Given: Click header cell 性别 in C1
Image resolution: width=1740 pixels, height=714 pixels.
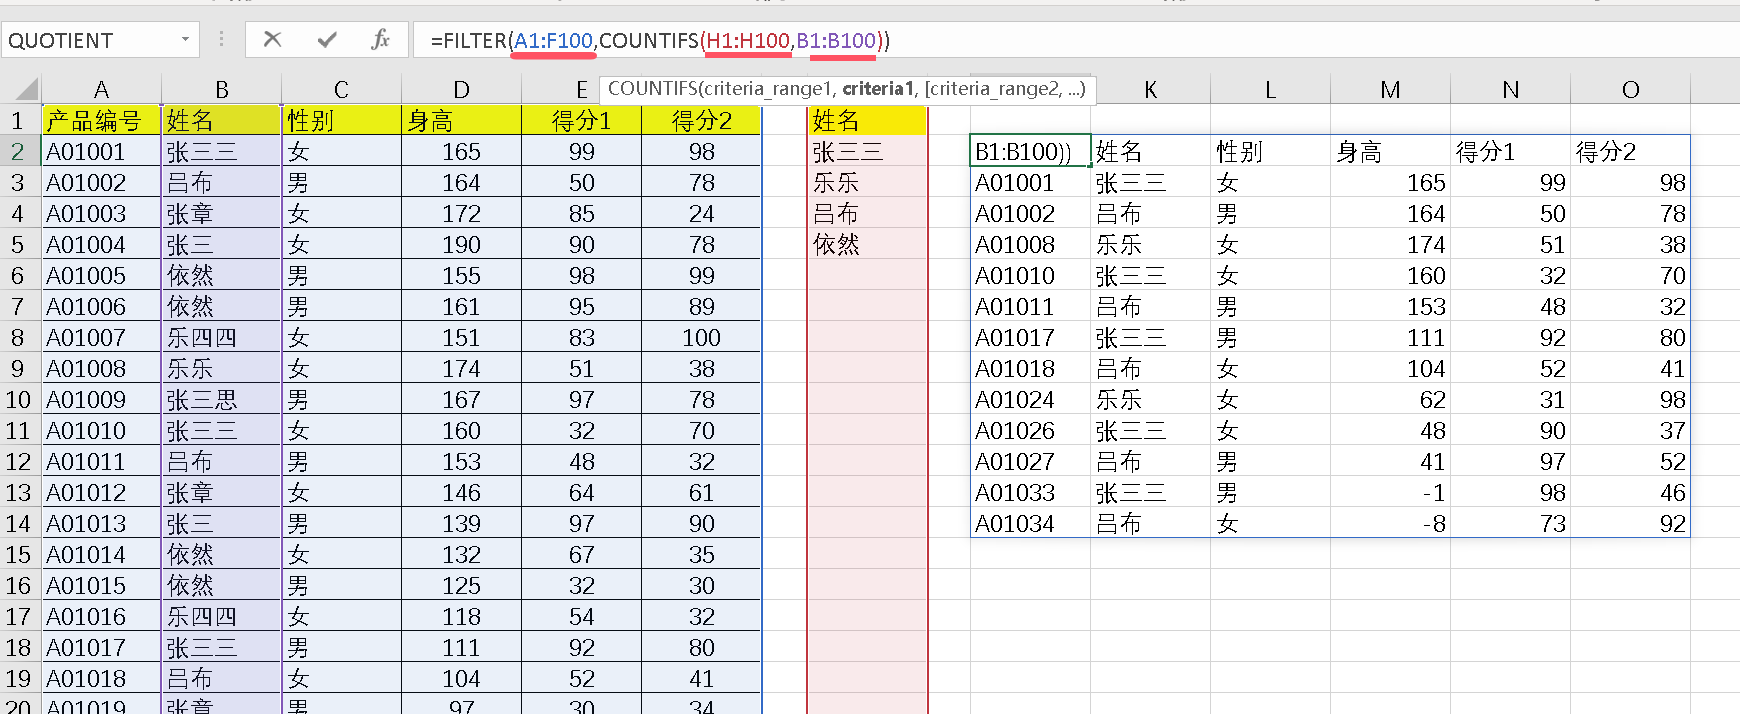Looking at the screenshot, I should pos(341,120).
